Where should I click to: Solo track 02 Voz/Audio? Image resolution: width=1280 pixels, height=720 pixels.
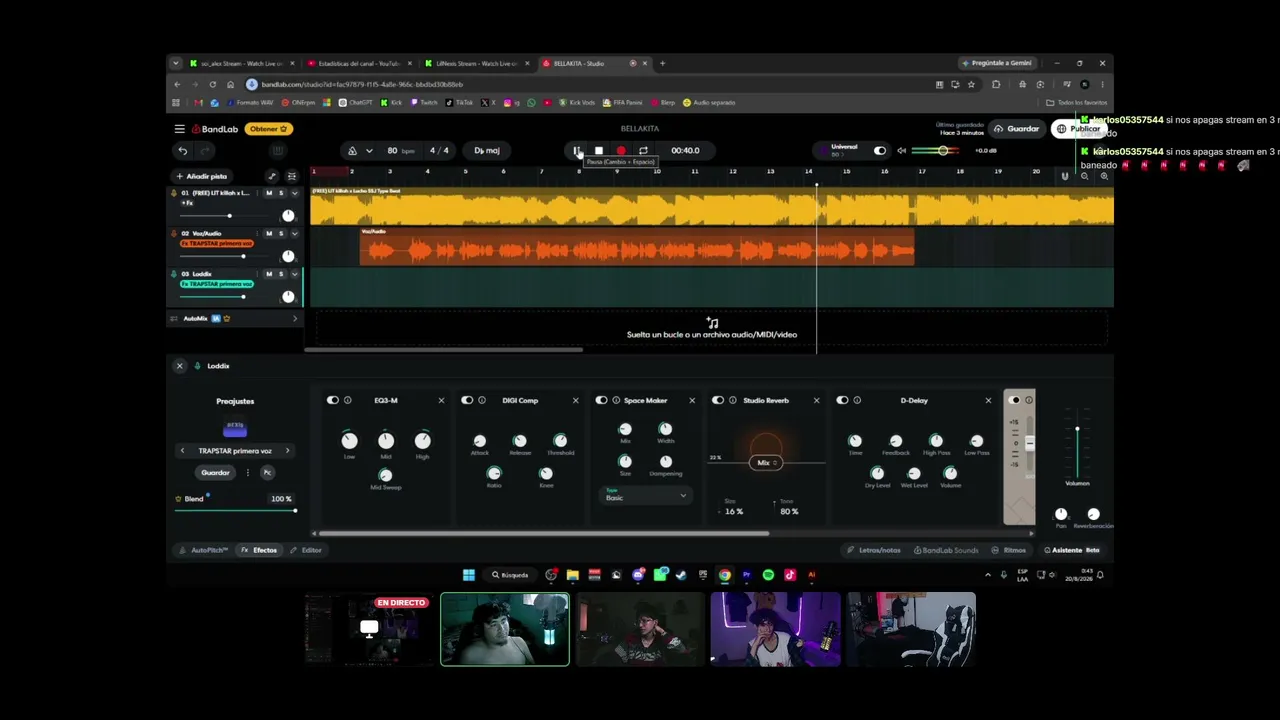(281, 233)
